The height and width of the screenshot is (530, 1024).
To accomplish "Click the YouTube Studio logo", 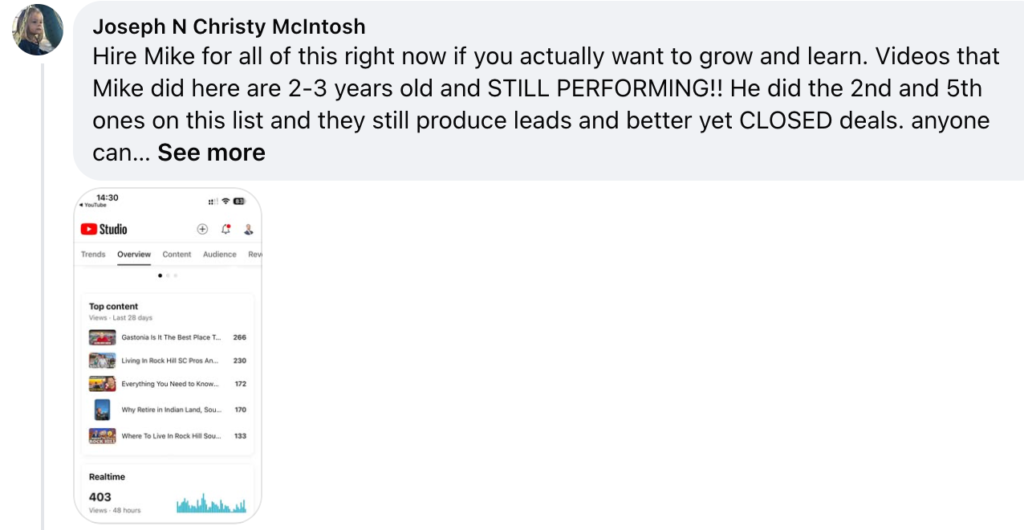I will [x=104, y=229].
